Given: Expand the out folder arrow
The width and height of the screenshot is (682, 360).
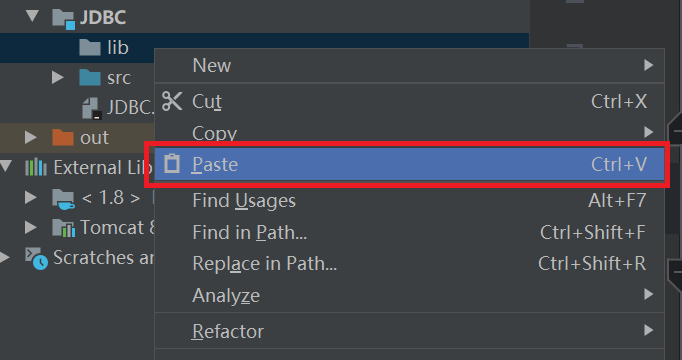Looking at the screenshot, I should pos(30,137).
